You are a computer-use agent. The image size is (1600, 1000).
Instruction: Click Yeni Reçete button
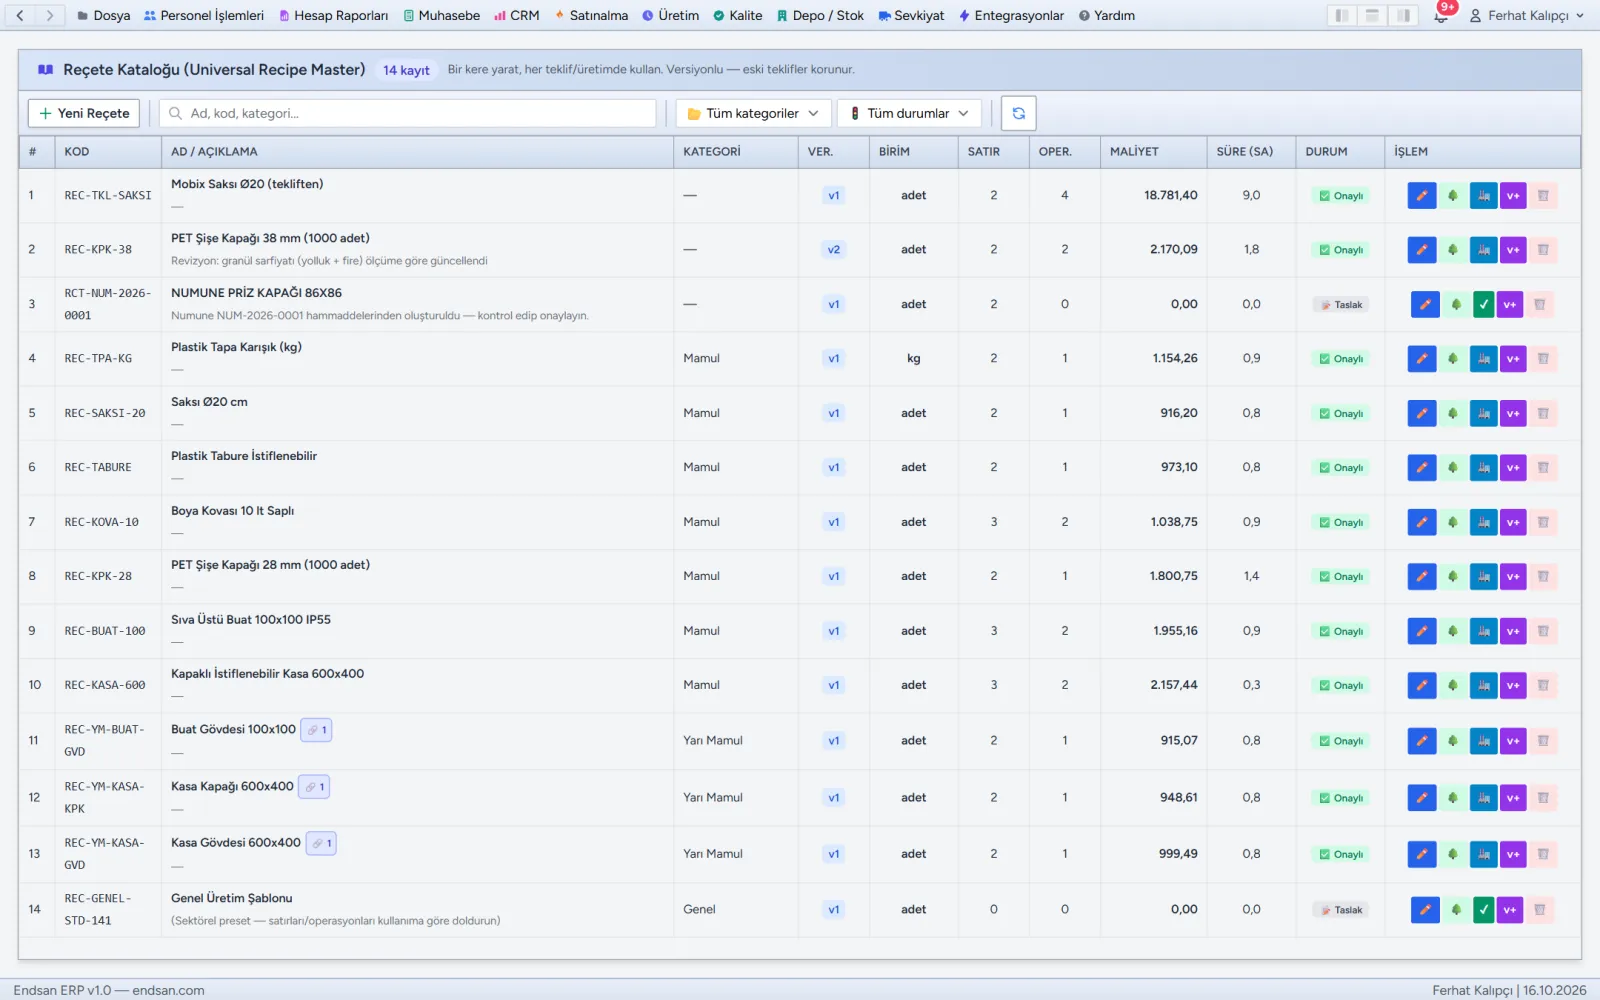[x=84, y=113]
